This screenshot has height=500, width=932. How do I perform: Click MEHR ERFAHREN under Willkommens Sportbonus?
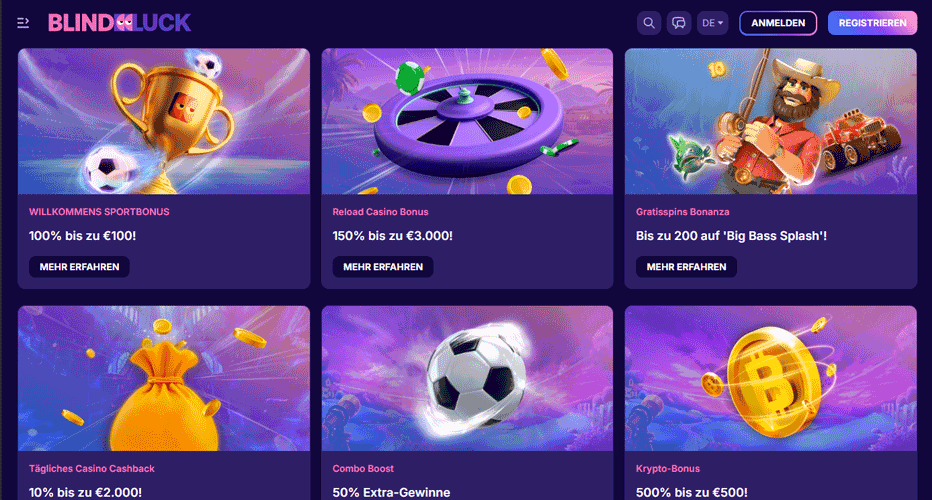point(80,267)
